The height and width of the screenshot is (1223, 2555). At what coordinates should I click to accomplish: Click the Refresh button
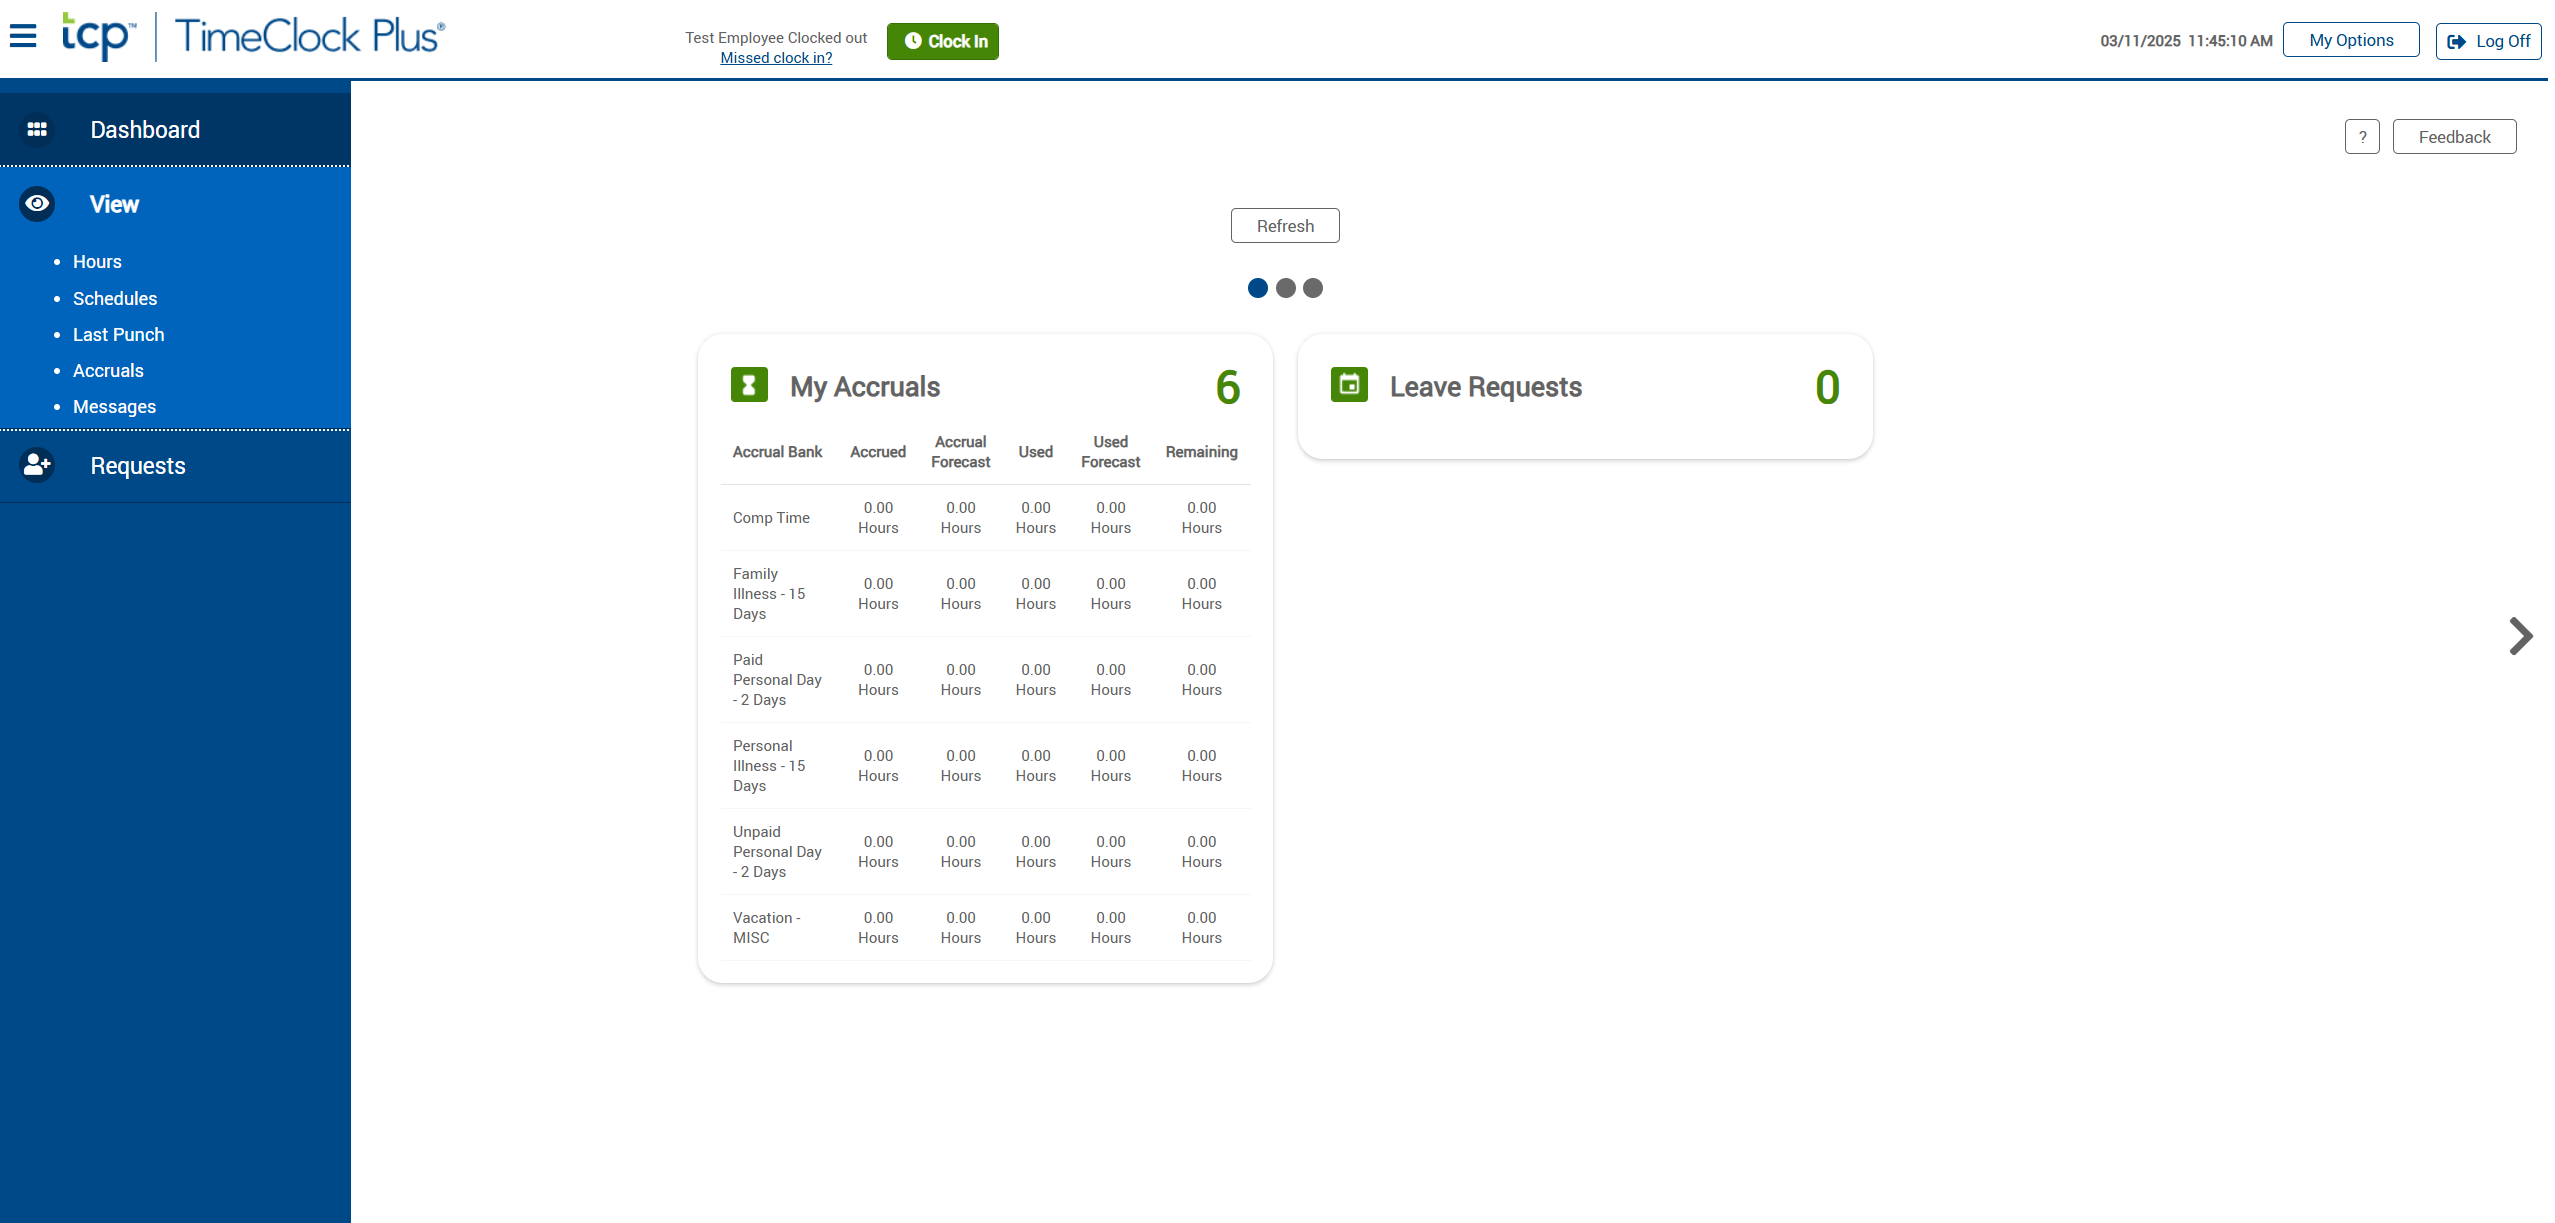coord(1285,226)
